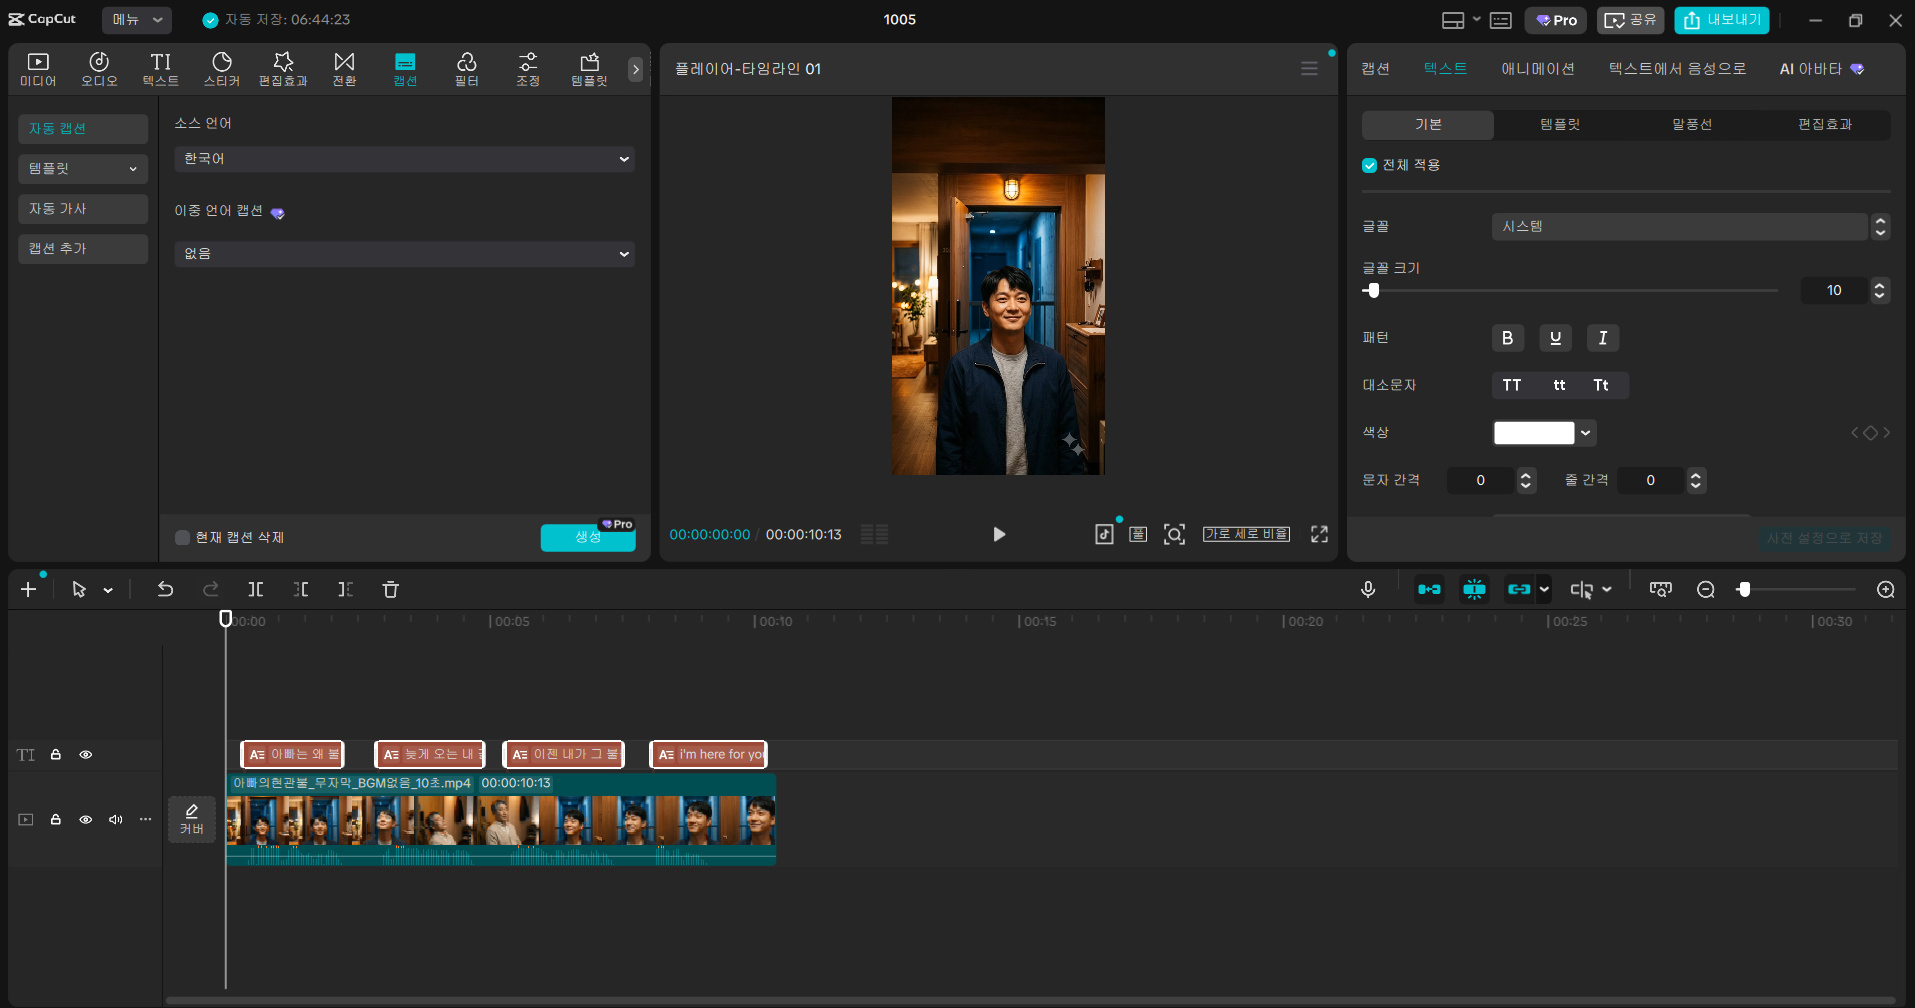Mute the video track audio
1915x1008 pixels.
click(x=116, y=820)
